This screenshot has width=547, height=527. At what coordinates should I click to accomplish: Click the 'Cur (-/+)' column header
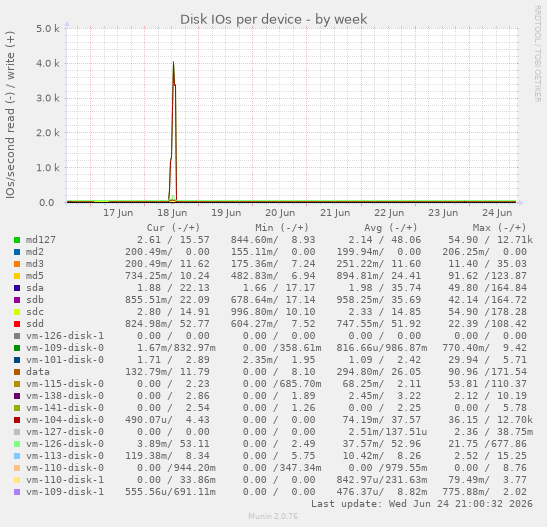[x=173, y=228]
